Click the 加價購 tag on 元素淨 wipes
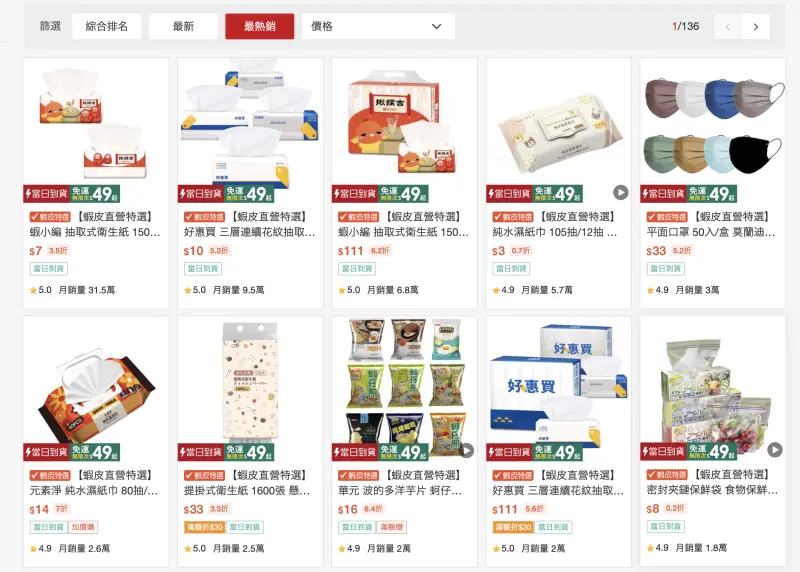 [83, 527]
